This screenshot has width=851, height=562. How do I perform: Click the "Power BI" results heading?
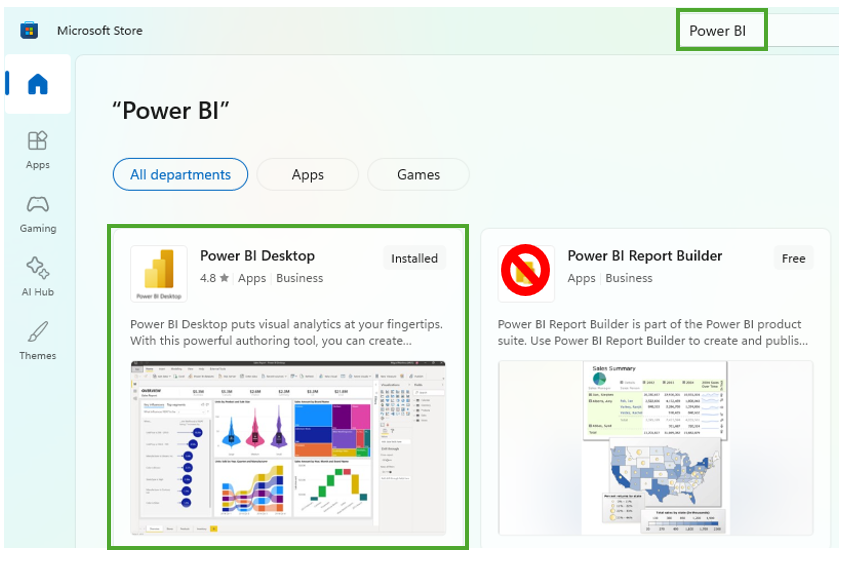pos(171,111)
